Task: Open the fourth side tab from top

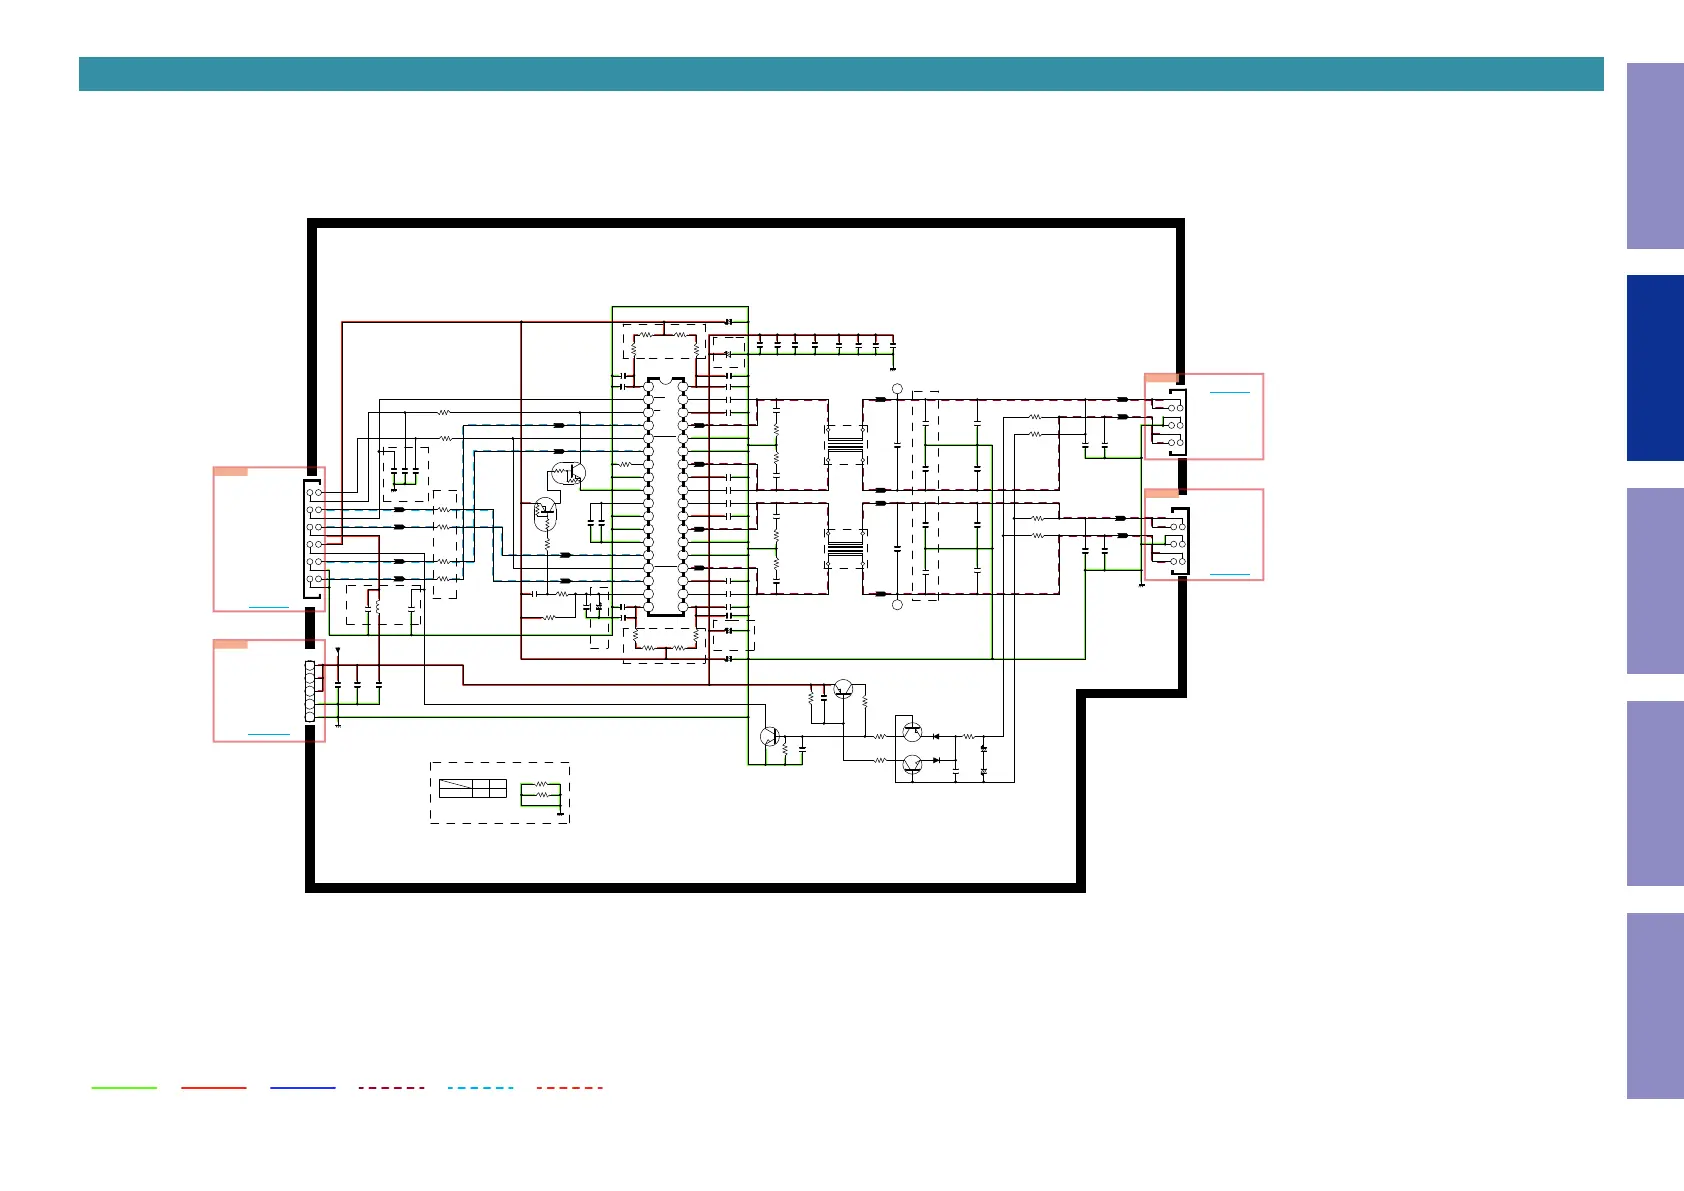Action: [x=1655, y=794]
